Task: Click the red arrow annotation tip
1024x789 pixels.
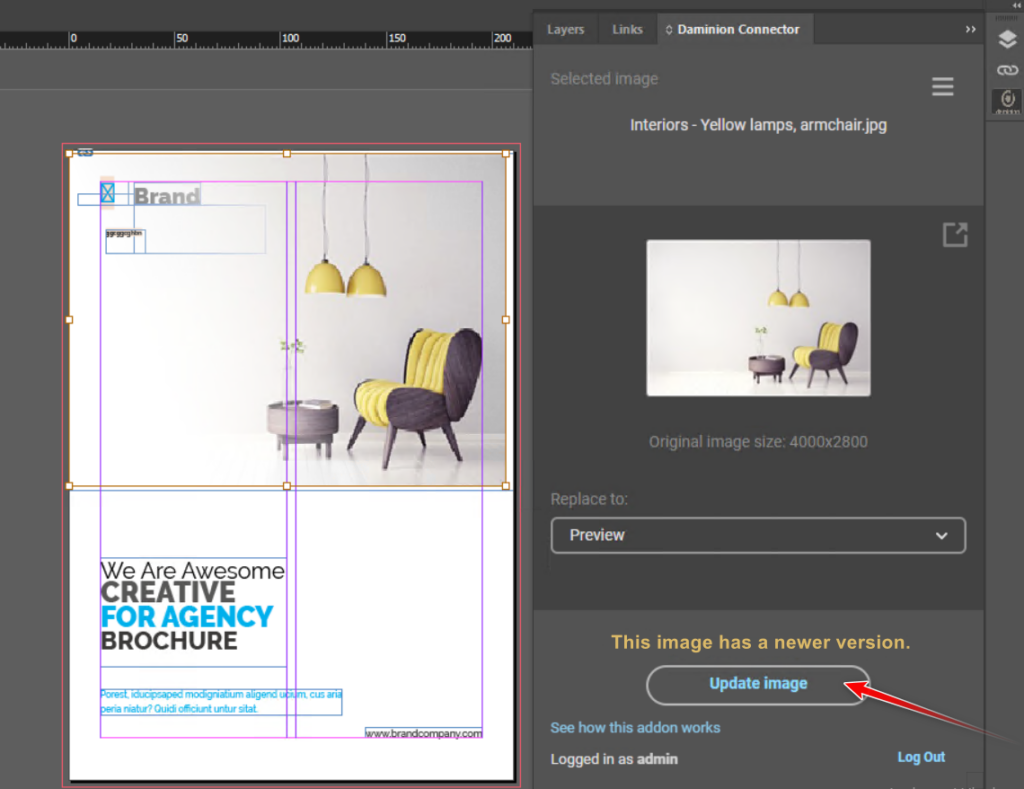Action: tap(849, 685)
